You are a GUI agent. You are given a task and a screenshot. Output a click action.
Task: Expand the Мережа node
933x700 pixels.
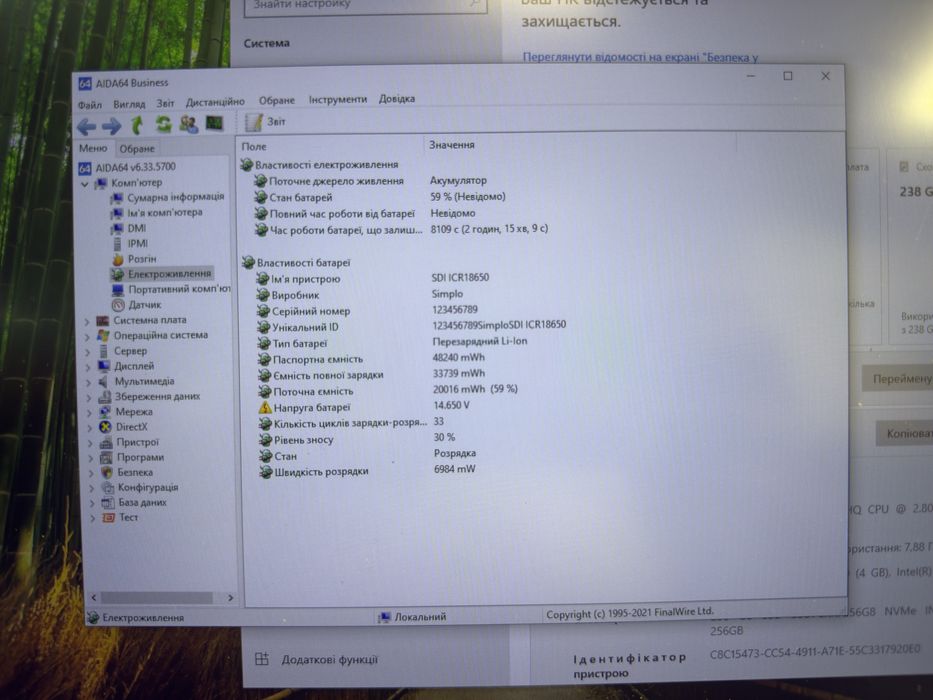pyautogui.click(x=90, y=412)
